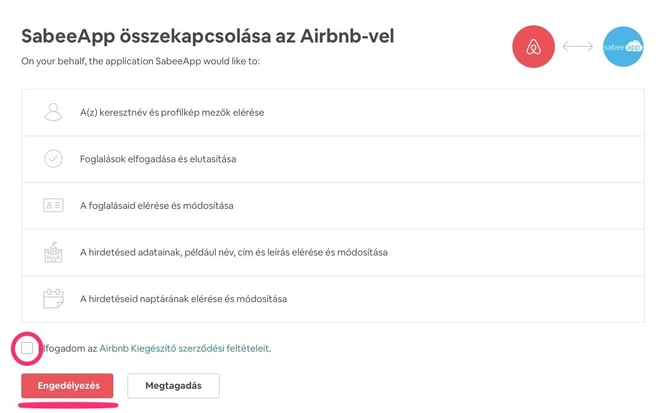Click the foglalásaid elérése és módosítása row
Screen dimensions: 670x413
click(x=156, y=206)
